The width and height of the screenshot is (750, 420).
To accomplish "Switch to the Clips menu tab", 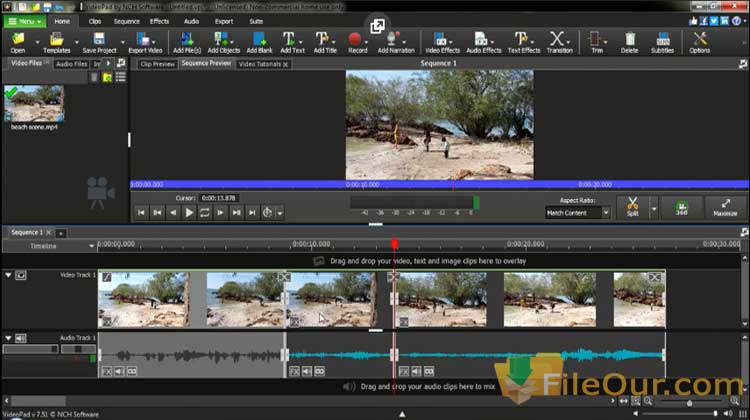I will pos(95,21).
